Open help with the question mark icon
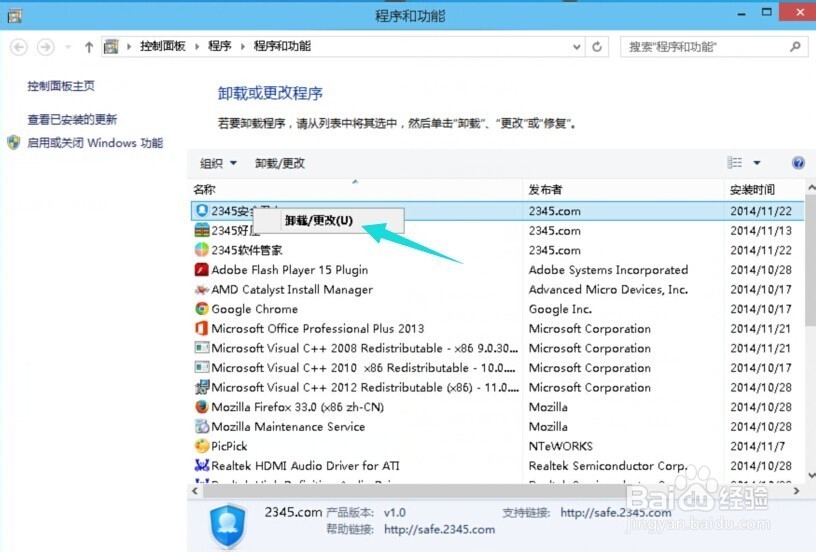Screen dimensions: 816x552 [x=798, y=163]
